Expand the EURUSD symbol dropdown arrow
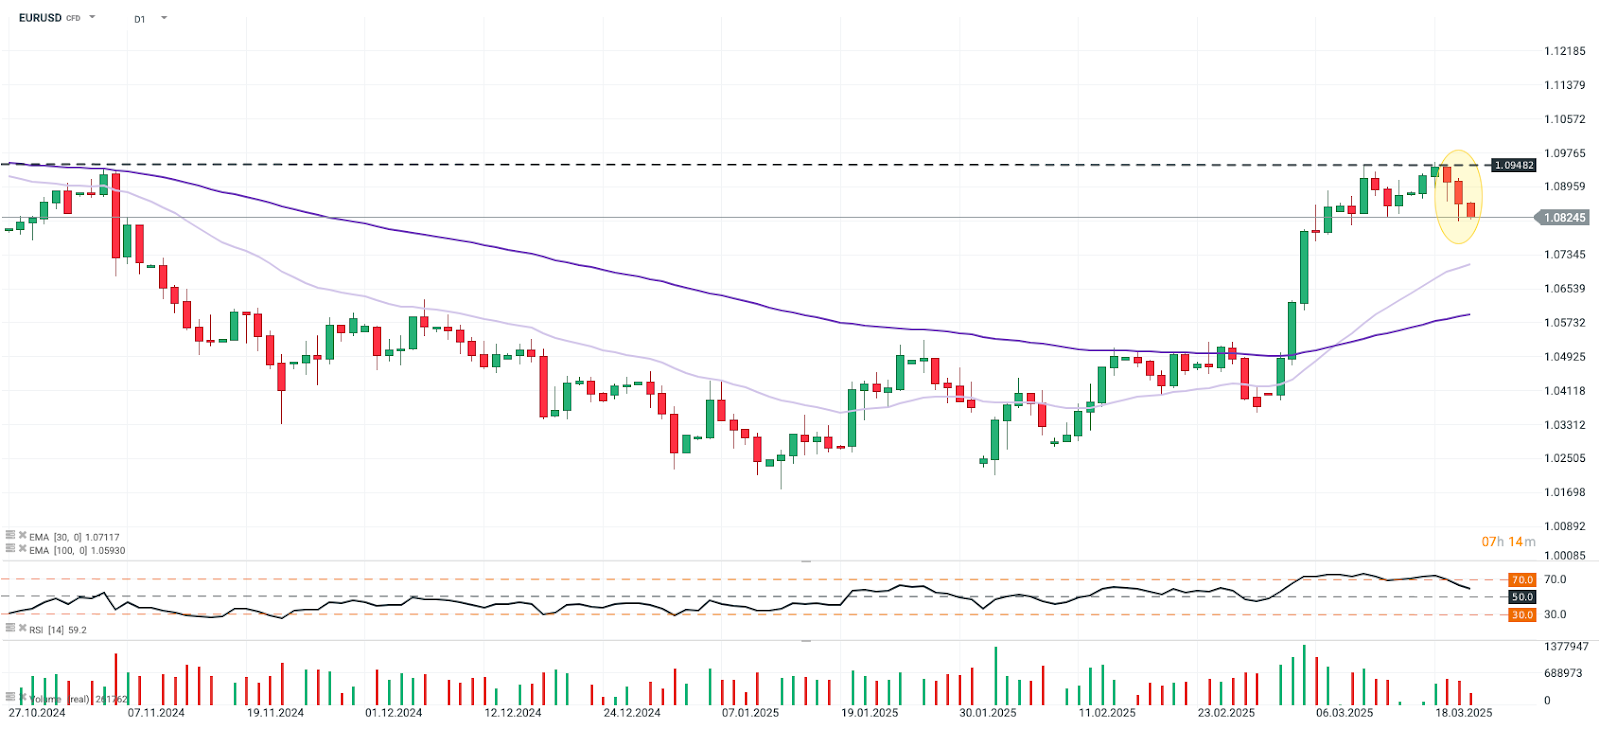Viewport: 1600px width, 729px height. (93, 17)
